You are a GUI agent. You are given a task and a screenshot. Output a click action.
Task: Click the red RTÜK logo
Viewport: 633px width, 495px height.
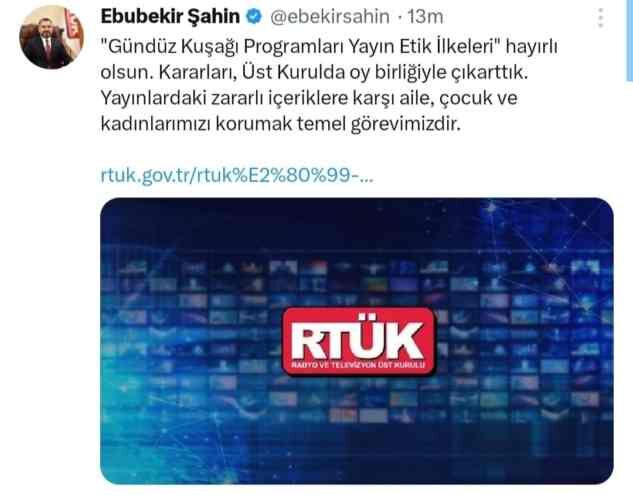pyautogui.click(x=359, y=342)
